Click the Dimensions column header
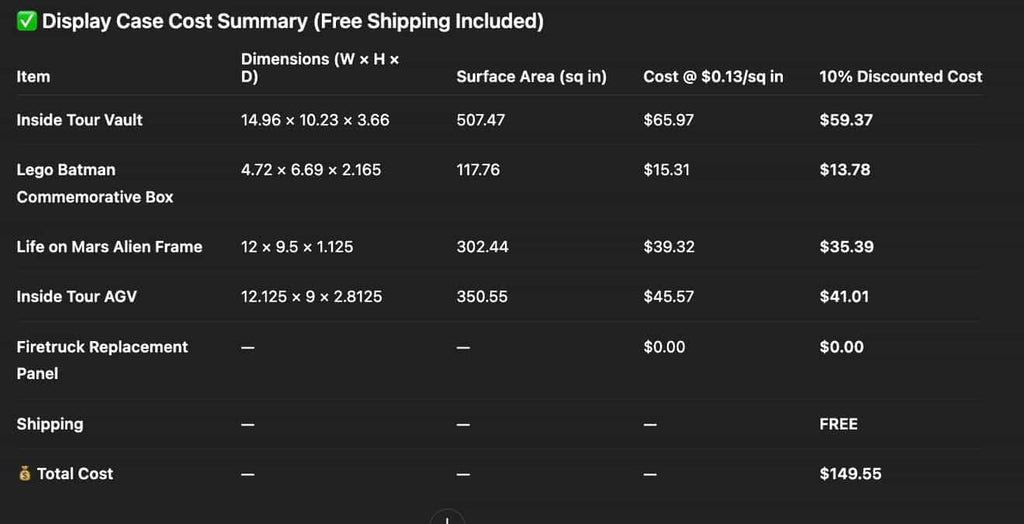Viewport: 1024px width, 524px height. coord(319,68)
